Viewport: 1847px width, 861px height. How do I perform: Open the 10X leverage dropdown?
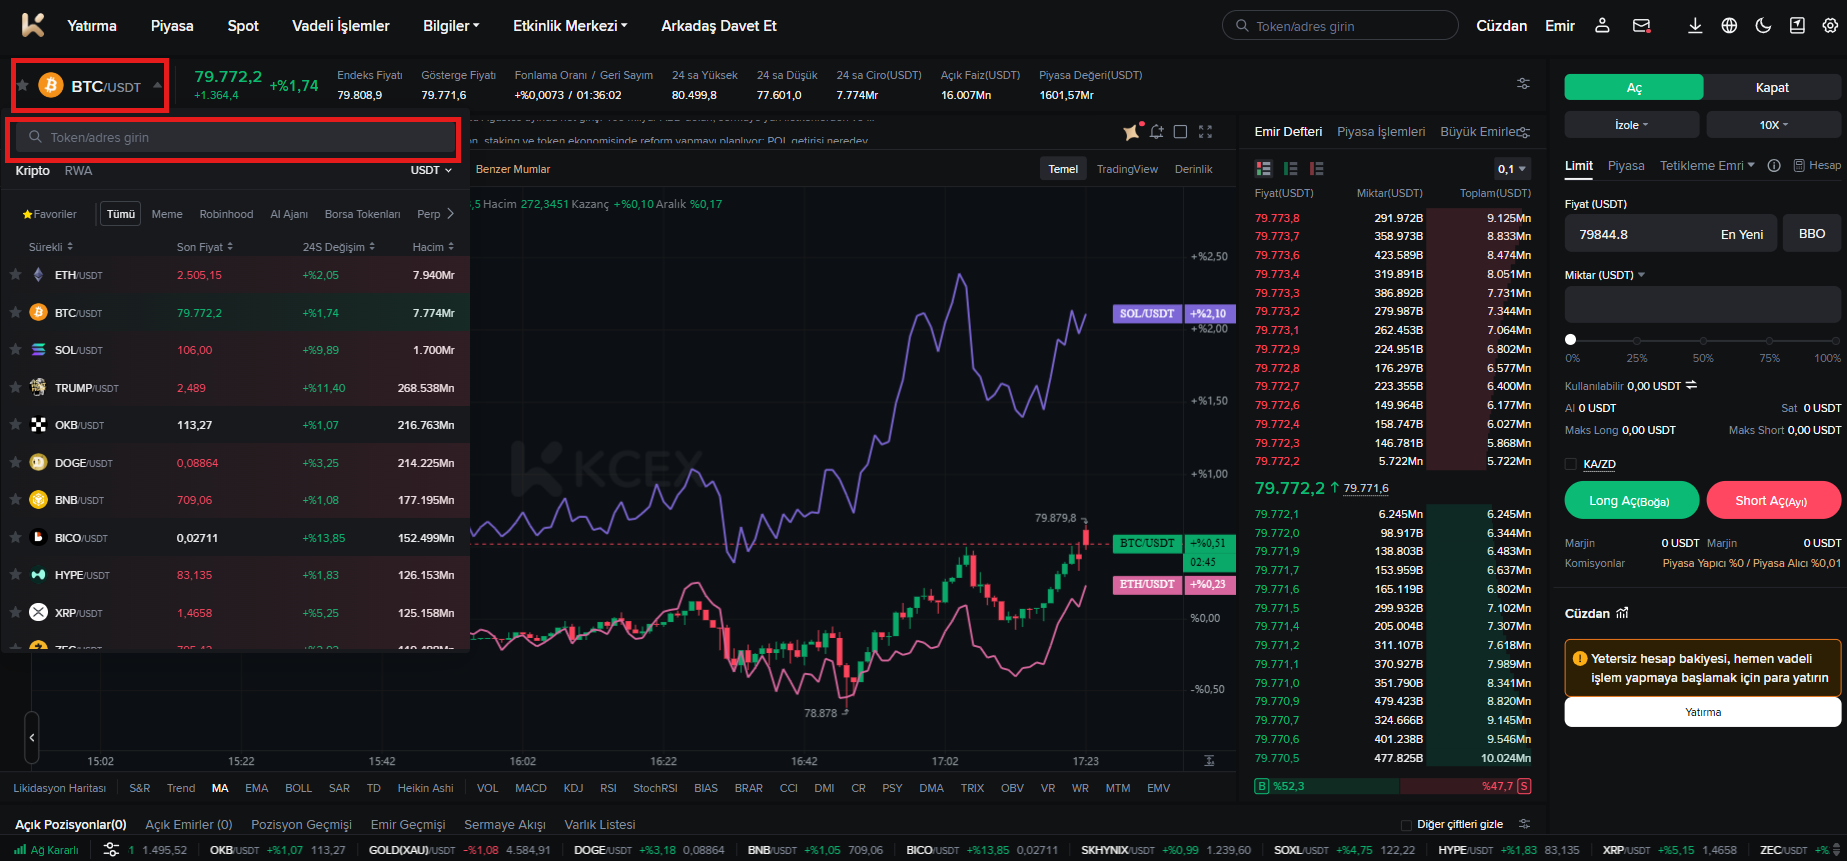click(x=1774, y=125)
